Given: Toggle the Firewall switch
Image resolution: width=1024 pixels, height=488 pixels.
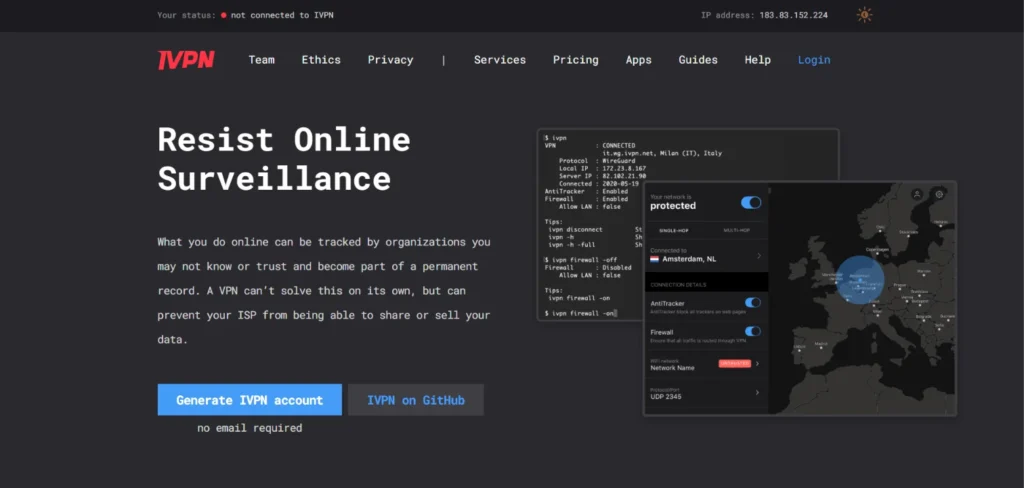Looking at the screenshot, I should point(753,331).
